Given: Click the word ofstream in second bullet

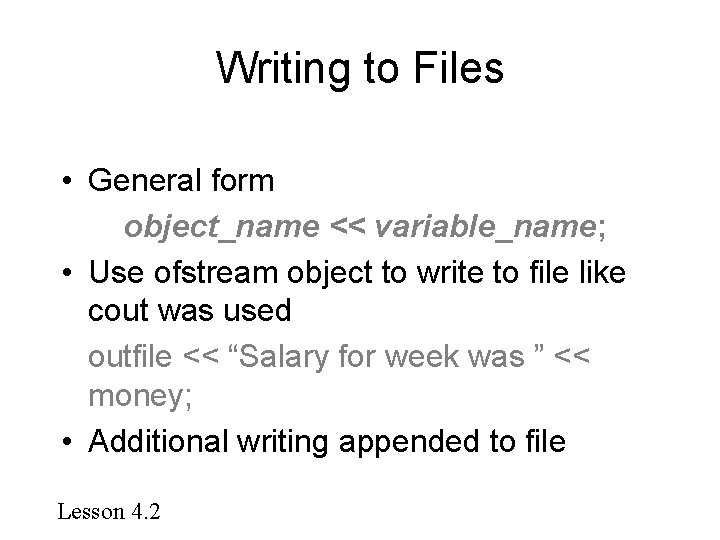Looking at the screenshot, I should [x=215, y=272].
